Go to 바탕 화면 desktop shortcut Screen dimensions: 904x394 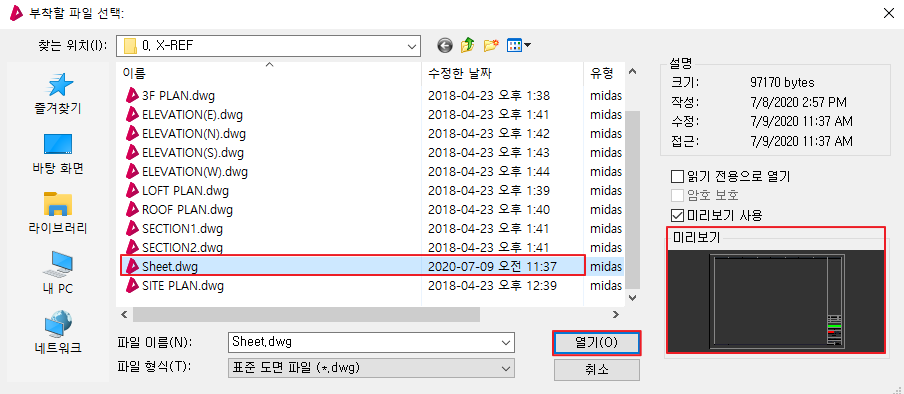coord(58,154)
